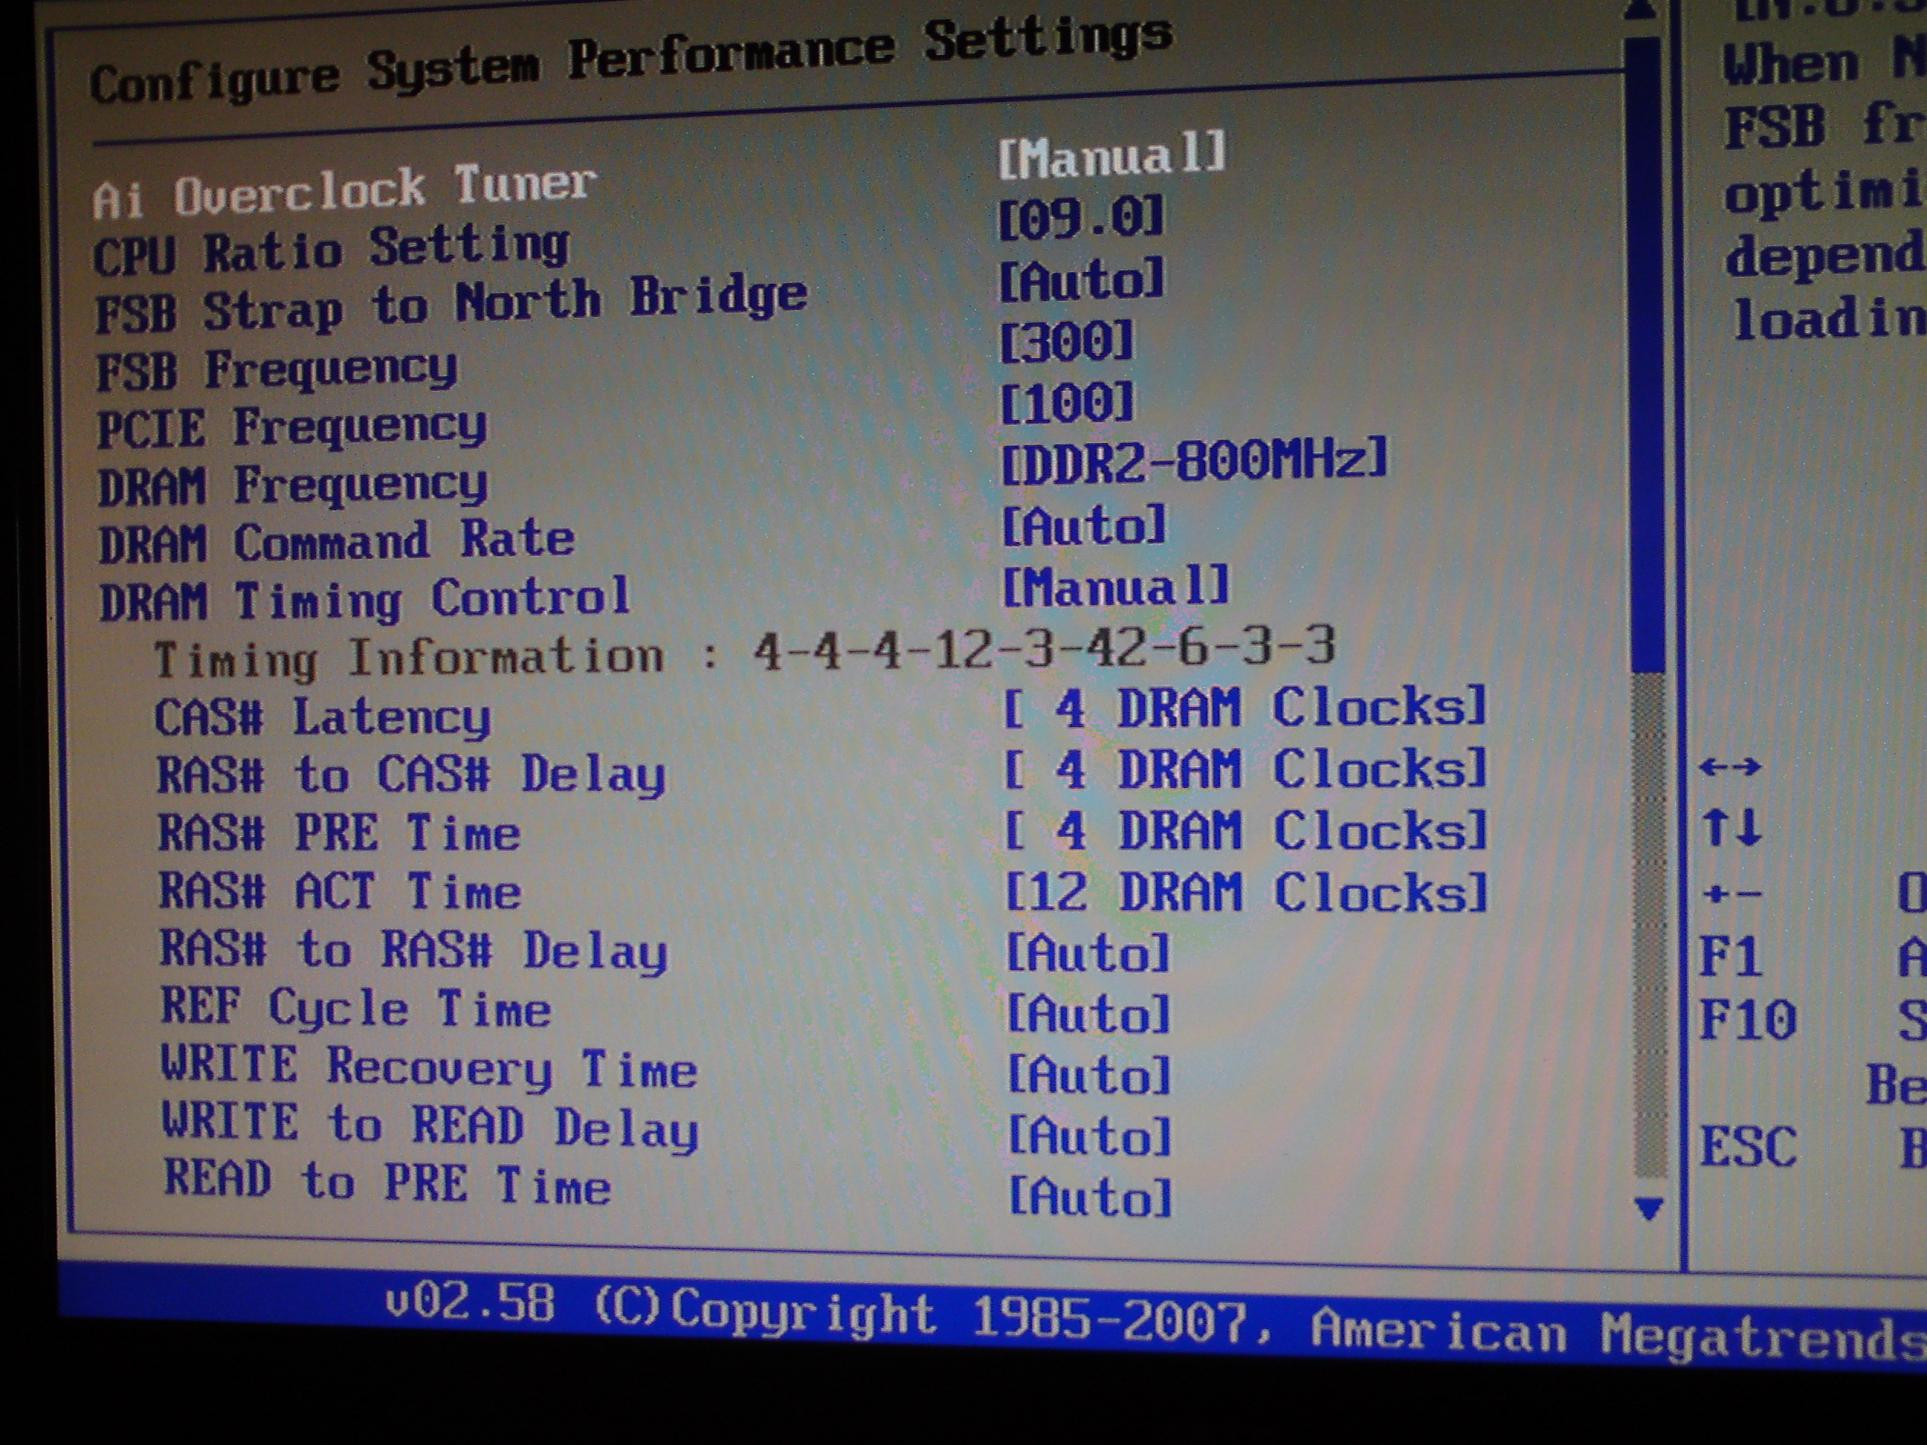
Task: Toggle the DRAM Command Rate Auto setting
Action: (1084, 525)
